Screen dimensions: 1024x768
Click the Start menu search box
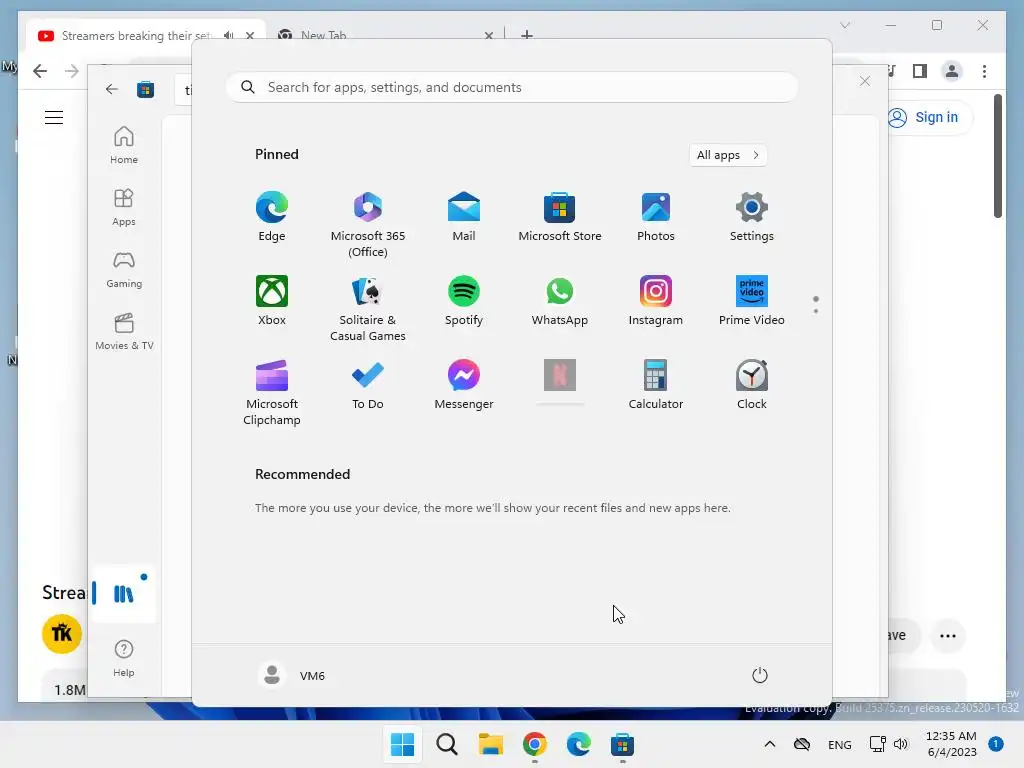coord(512,88)
